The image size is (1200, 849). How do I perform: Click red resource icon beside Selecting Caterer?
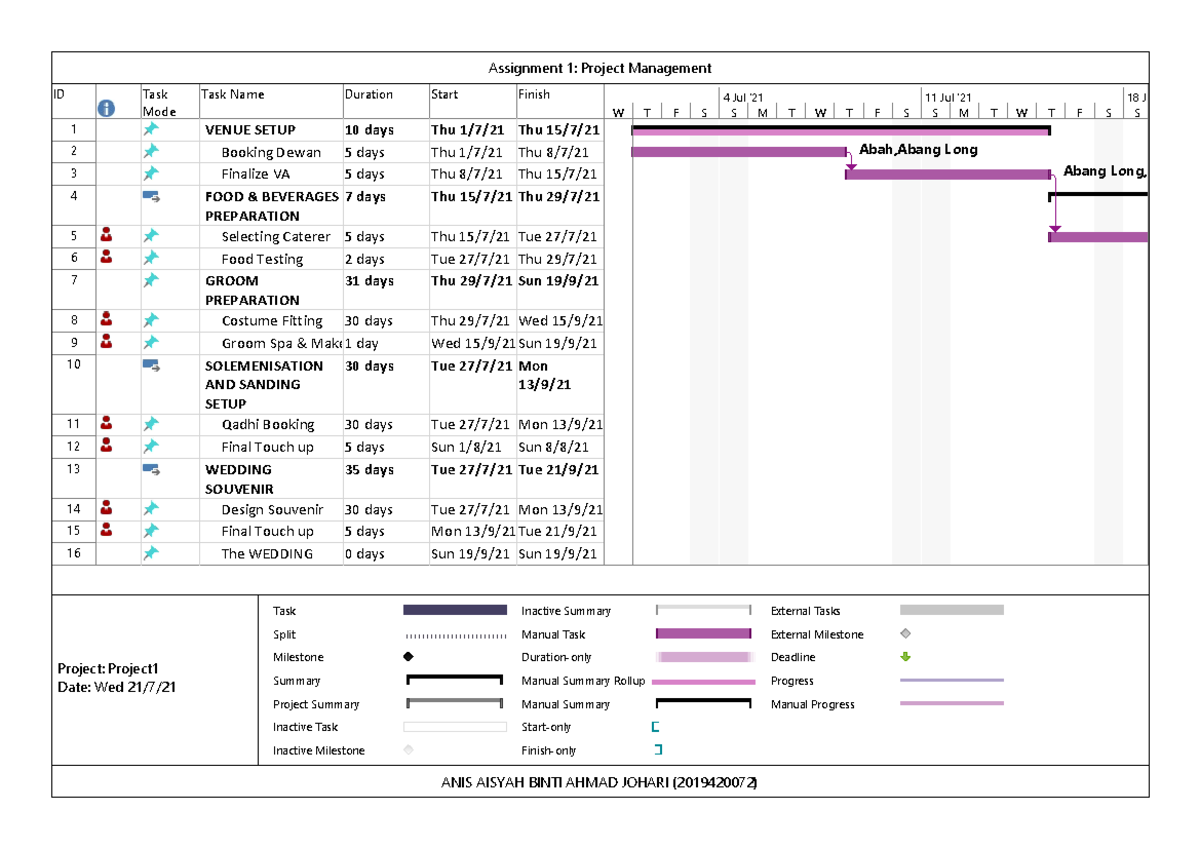tap(107, 236)
